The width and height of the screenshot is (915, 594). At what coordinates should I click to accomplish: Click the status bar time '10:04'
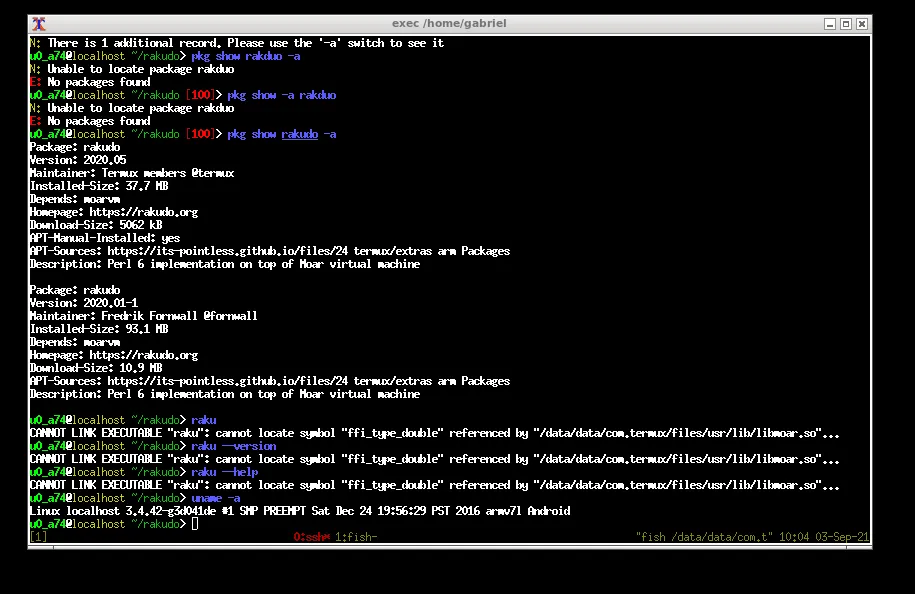[794, 537]
